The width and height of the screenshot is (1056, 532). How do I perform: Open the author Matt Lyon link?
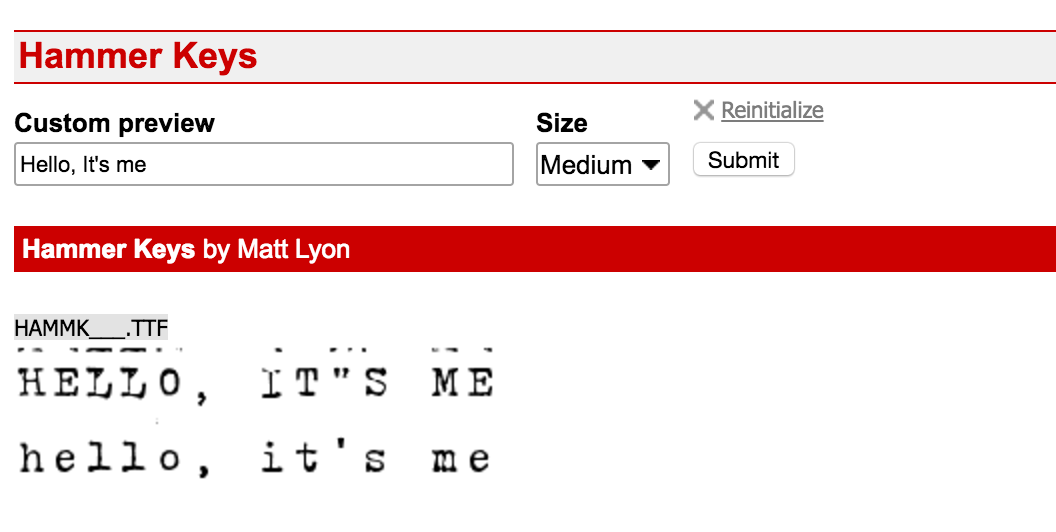293,249
